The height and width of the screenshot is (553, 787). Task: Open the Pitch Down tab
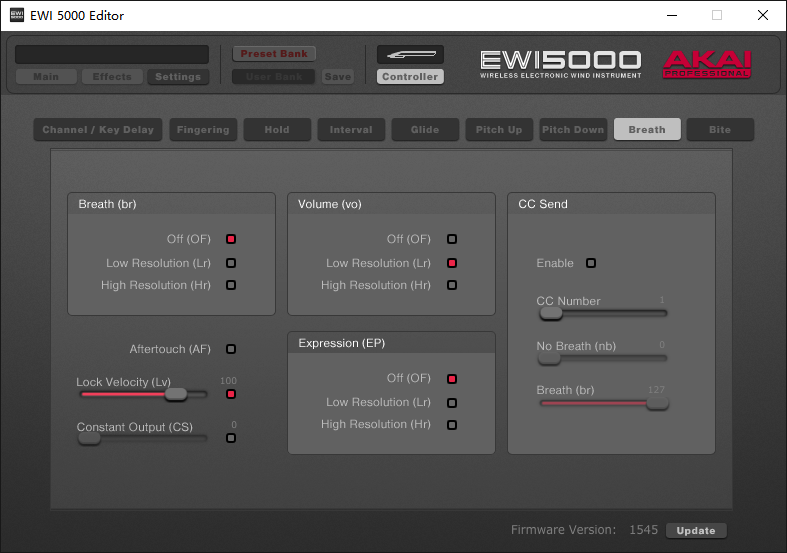[x=573, y=130]
